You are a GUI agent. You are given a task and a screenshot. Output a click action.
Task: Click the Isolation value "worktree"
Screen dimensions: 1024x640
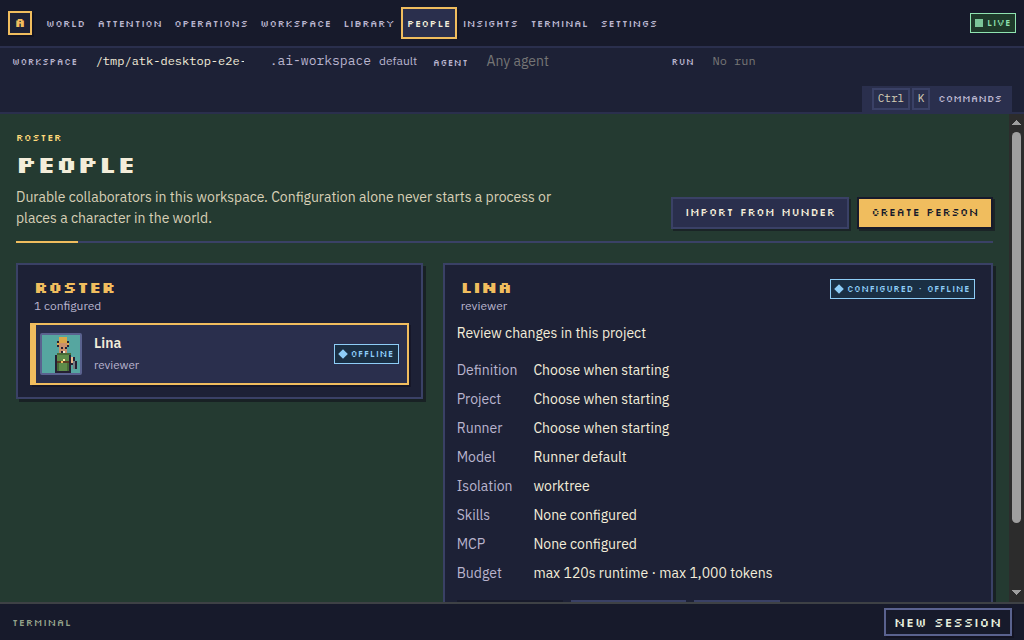pyautogui.click(x=562, y=486)
